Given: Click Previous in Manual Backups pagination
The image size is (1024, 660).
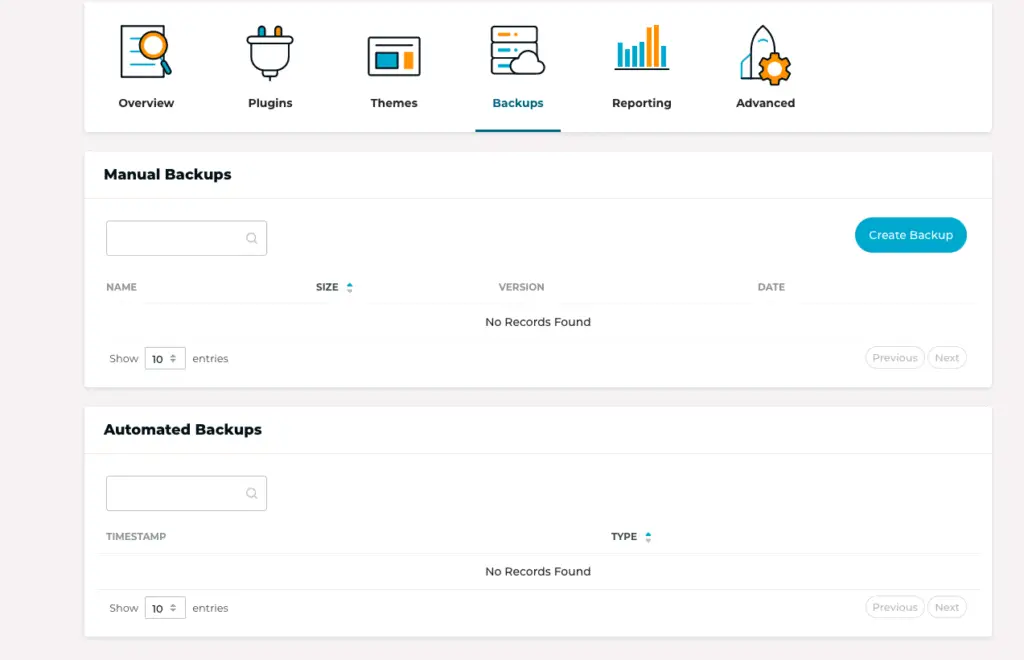Looking at the screenshot, I should click(x=895, y=358).
